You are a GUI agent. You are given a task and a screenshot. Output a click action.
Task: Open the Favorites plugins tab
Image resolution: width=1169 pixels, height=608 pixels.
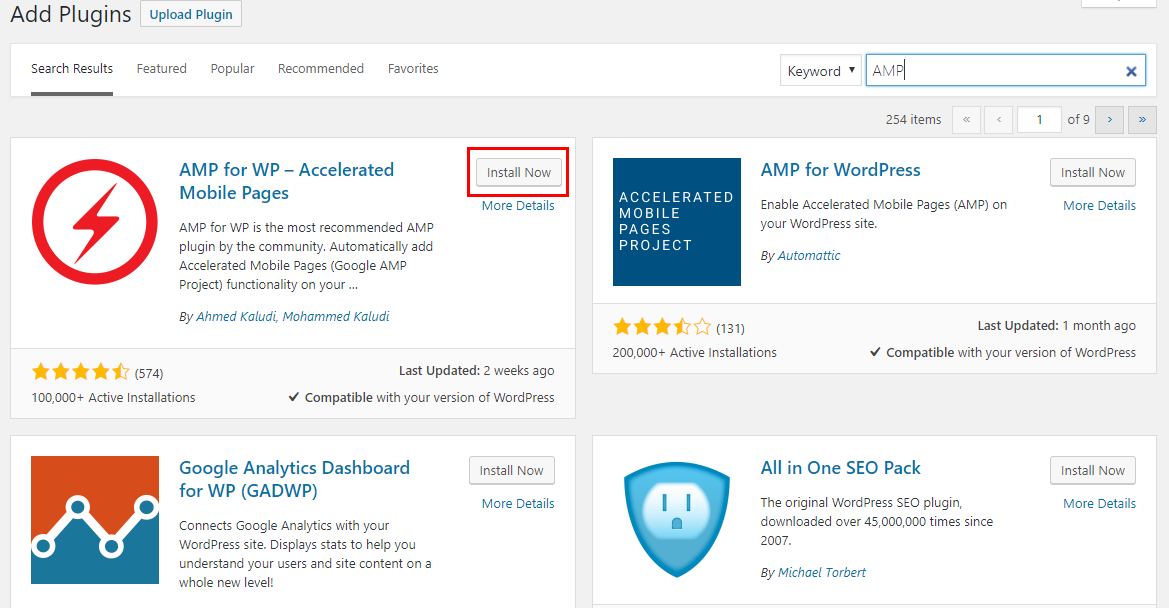coord(413,69)
